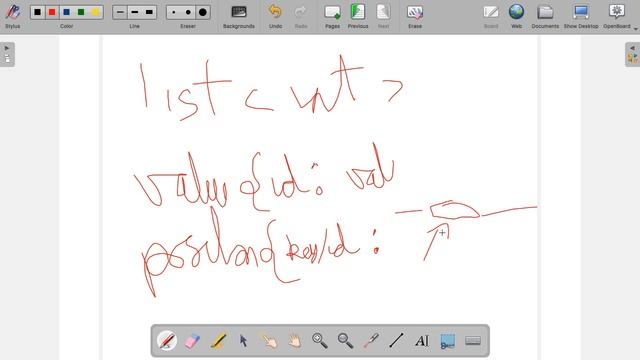This screenshot has width=640, height=360.
Task: Select the Highlighter marker tool
Action: pos(218,340)
